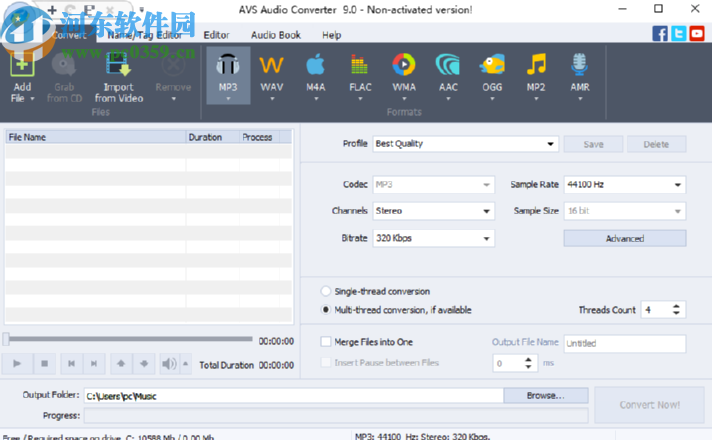Screen dimensions: 712x440
Task: Jump to next track
Action: point(94,364)
